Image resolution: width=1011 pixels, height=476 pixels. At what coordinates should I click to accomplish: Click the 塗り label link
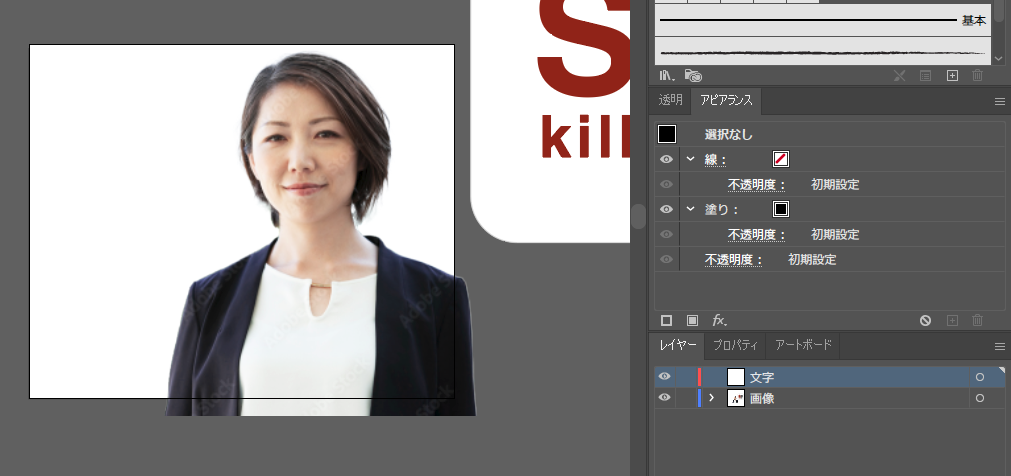point(721,210)
